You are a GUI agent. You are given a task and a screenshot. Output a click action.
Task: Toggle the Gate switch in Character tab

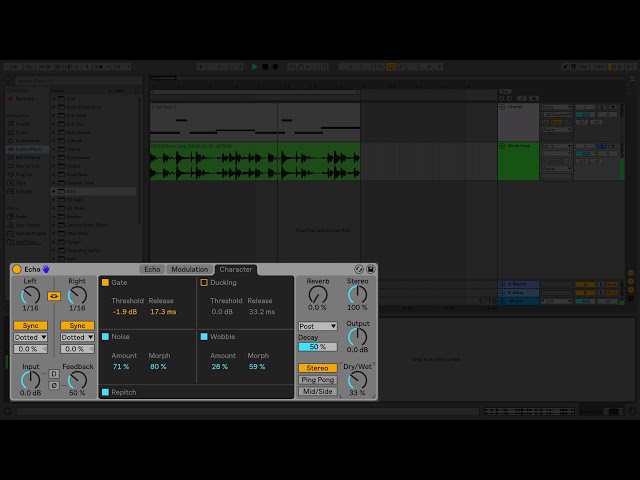(x=105, y=282)
